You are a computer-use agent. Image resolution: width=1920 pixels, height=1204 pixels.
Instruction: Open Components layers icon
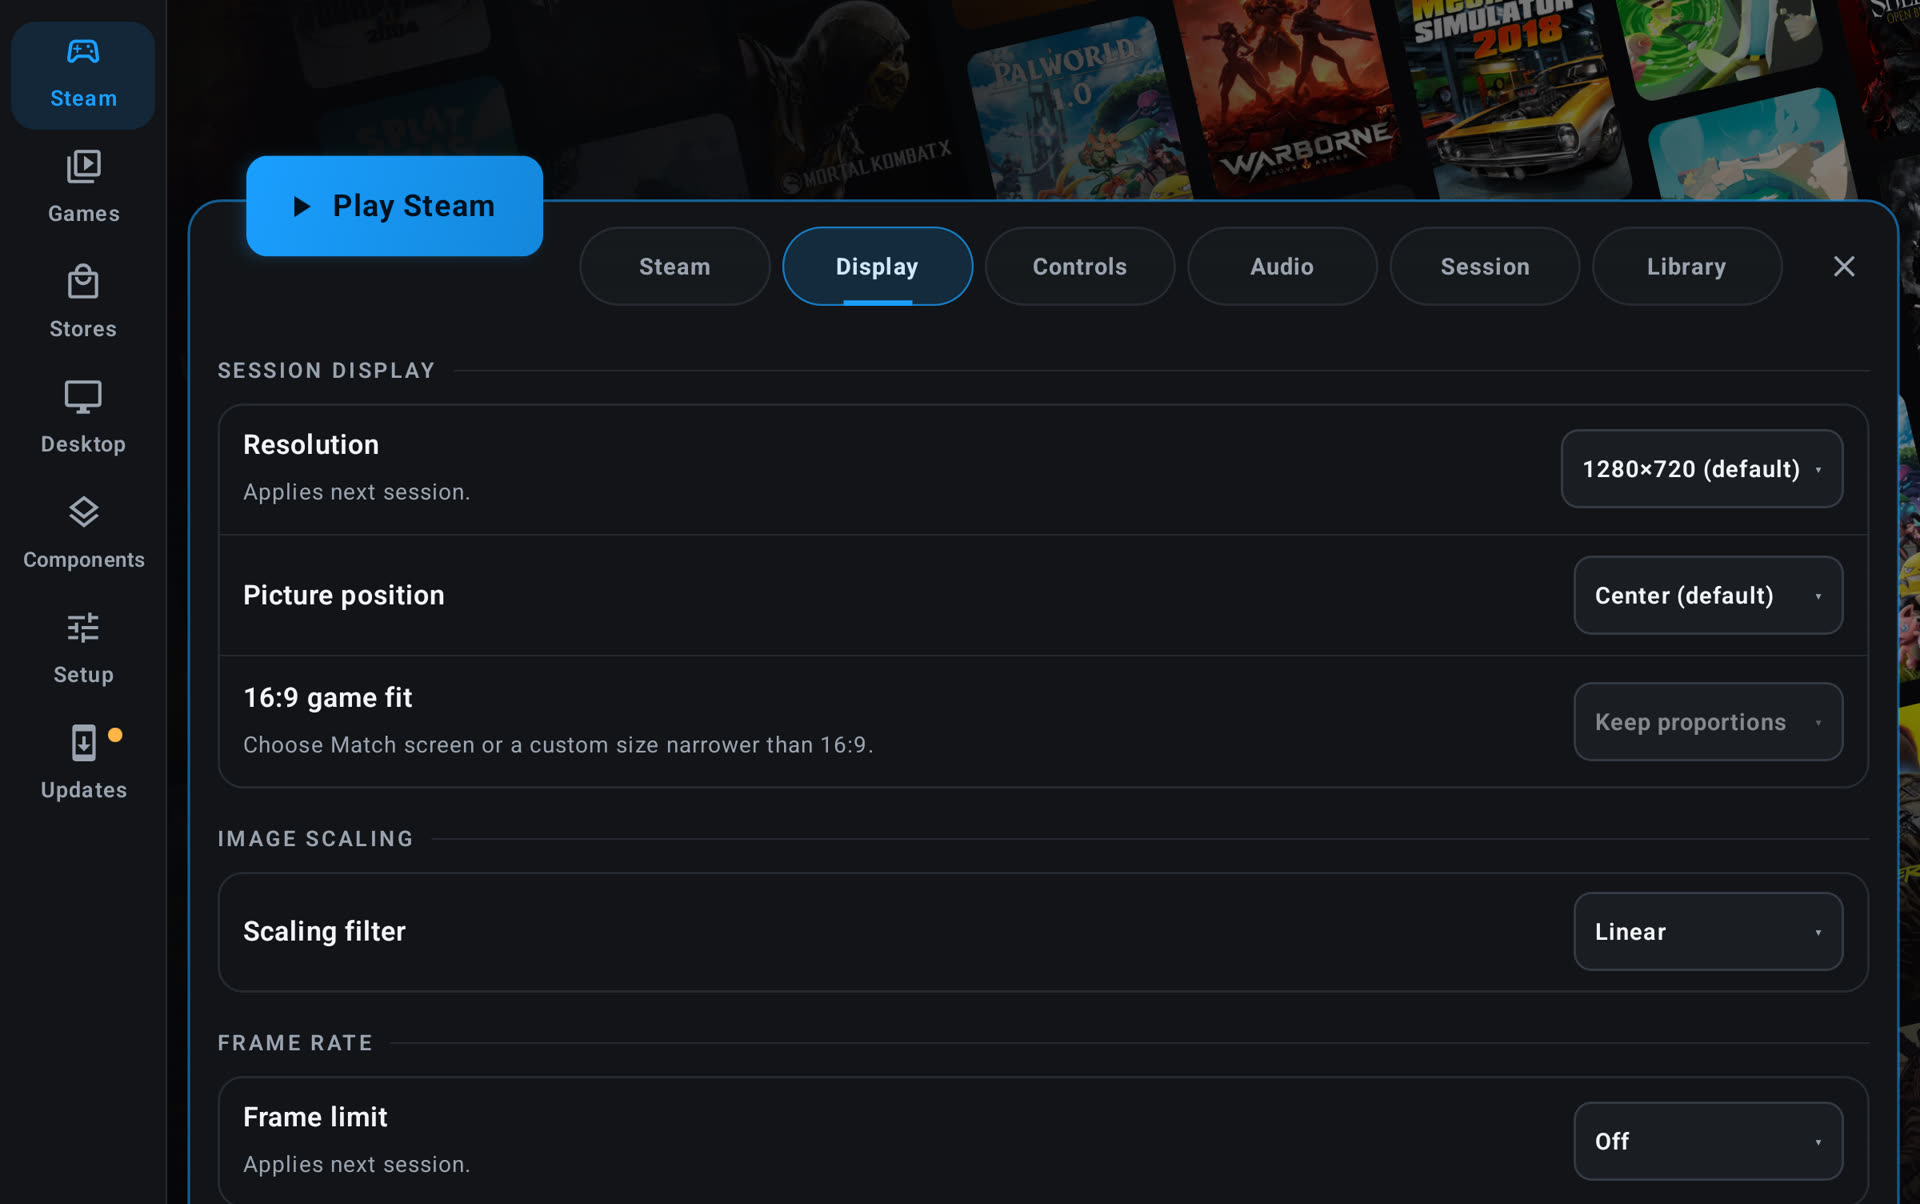(83, 512)
